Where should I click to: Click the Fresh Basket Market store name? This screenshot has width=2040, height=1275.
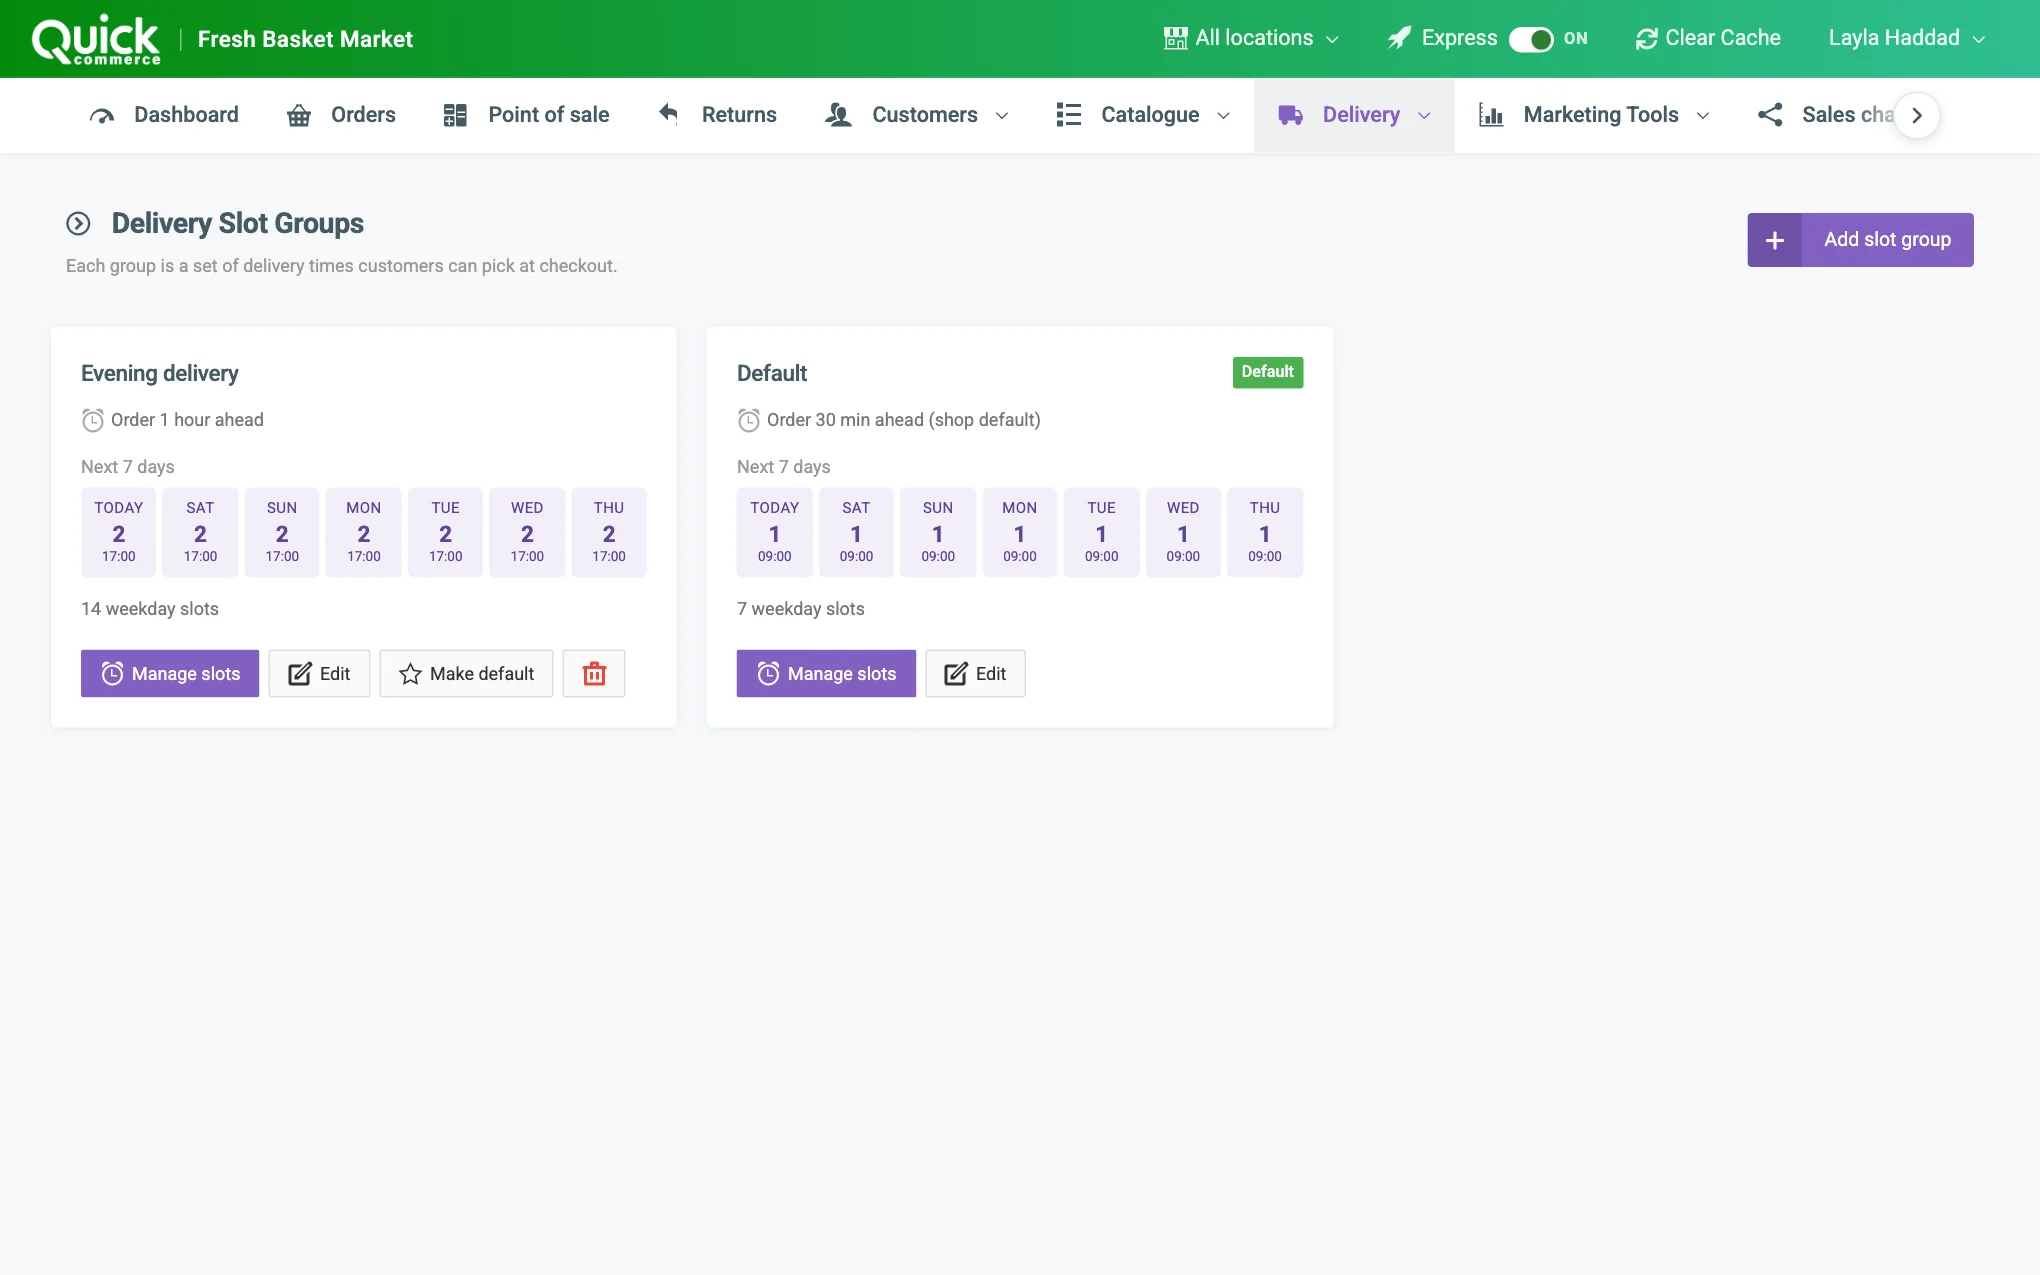(x=305, y=39)
